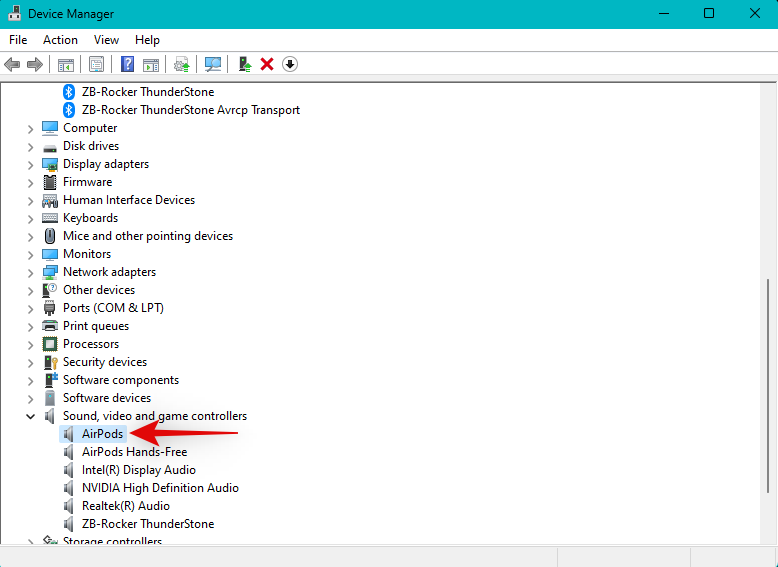Image resolution: width=778 pixels, height=567 pixels.
Task: Expand the Monitors node
Action: pyautogui.click(x=30, y=255)
